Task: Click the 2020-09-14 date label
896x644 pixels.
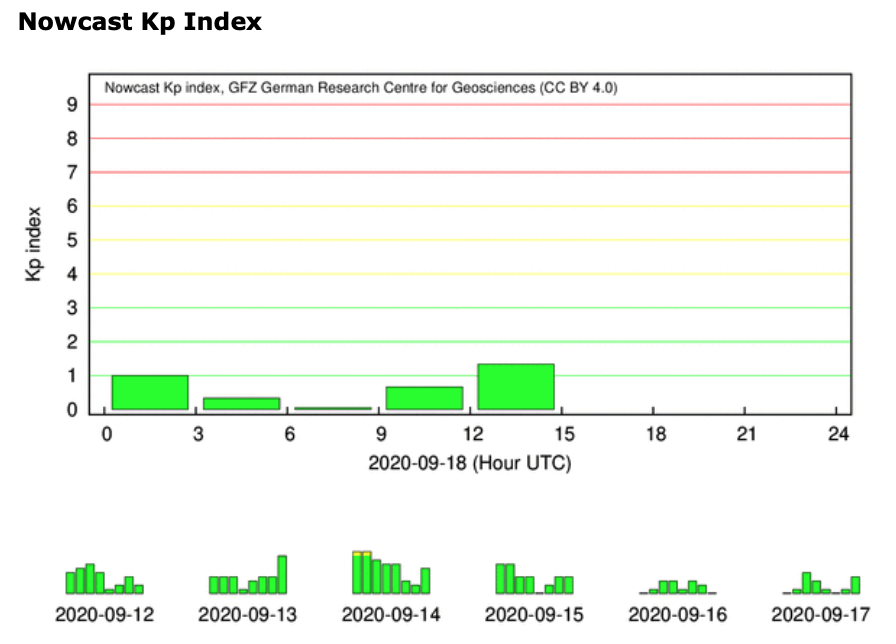Action: [391, 613]
